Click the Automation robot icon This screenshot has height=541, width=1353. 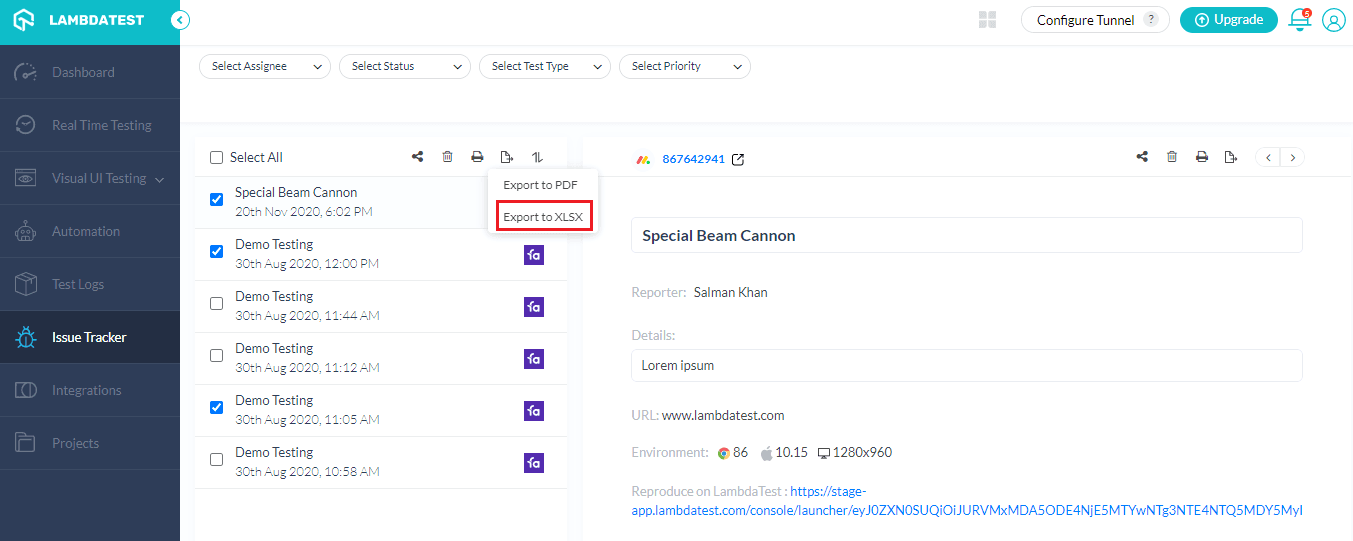(26, 231)
